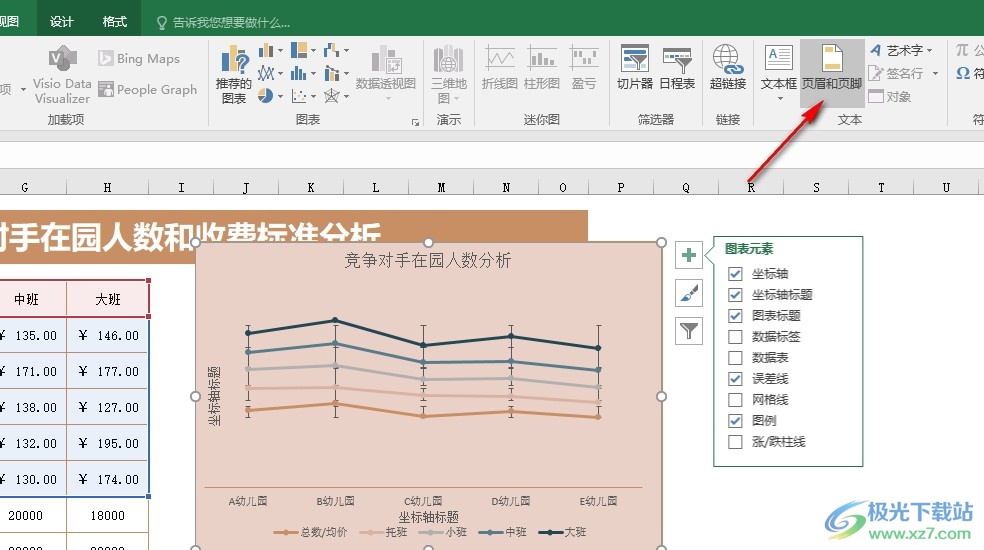The image size is (984, 550).
Task: Select column header K
Action: tap(310, 187)
